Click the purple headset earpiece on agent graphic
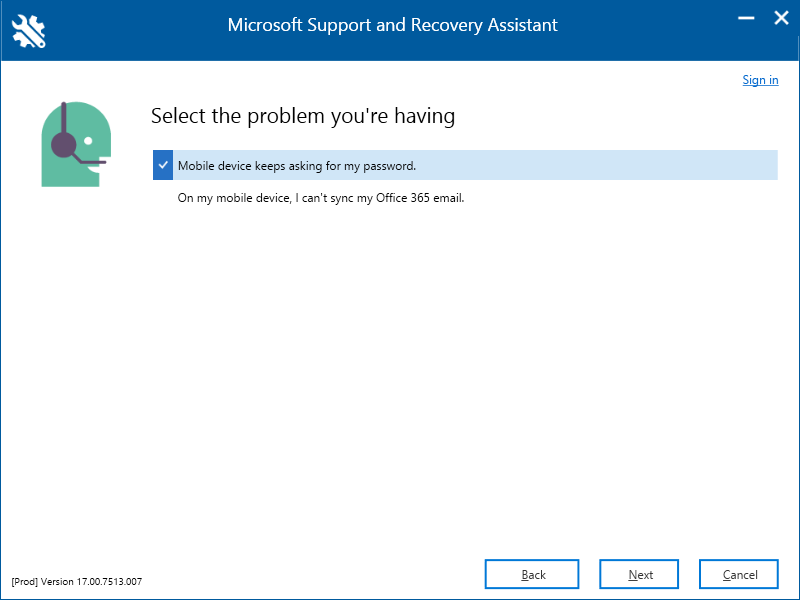 pos(64,144)
